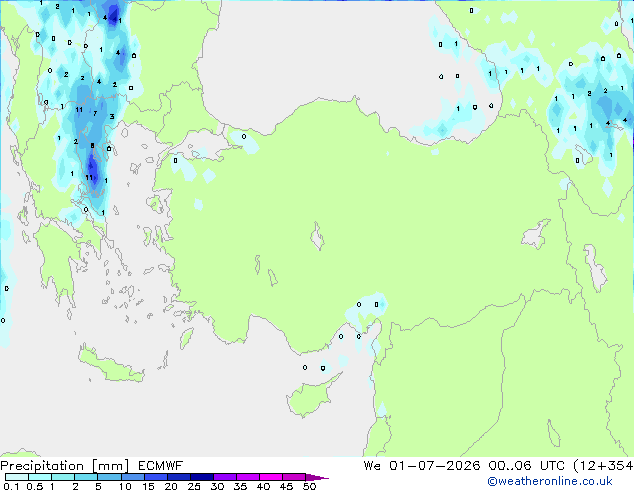Click the 20–25 mm legend swatch
Viewport: 634px width, 490px height.
[178, 477]
